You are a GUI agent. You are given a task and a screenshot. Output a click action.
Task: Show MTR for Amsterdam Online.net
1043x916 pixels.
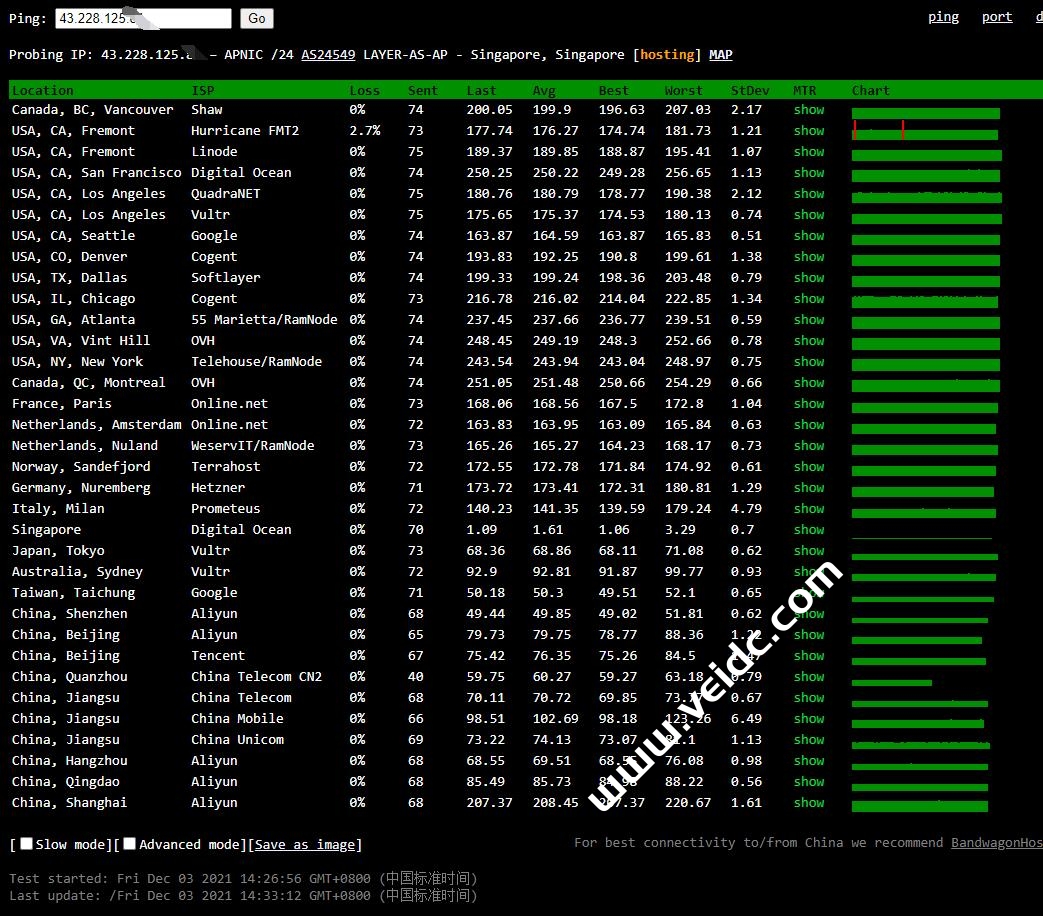809,424
